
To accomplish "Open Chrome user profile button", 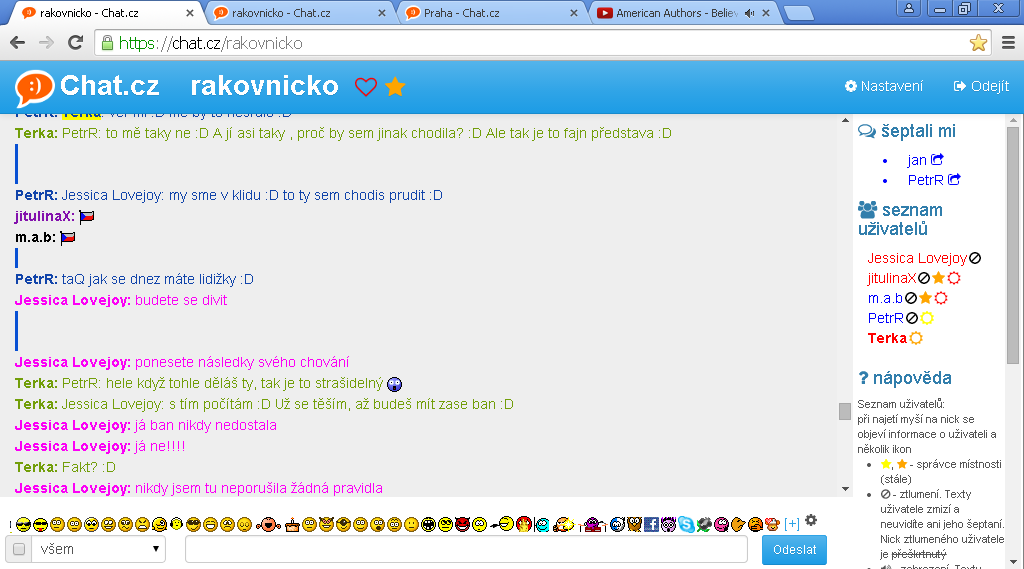I will click(908, 8).
